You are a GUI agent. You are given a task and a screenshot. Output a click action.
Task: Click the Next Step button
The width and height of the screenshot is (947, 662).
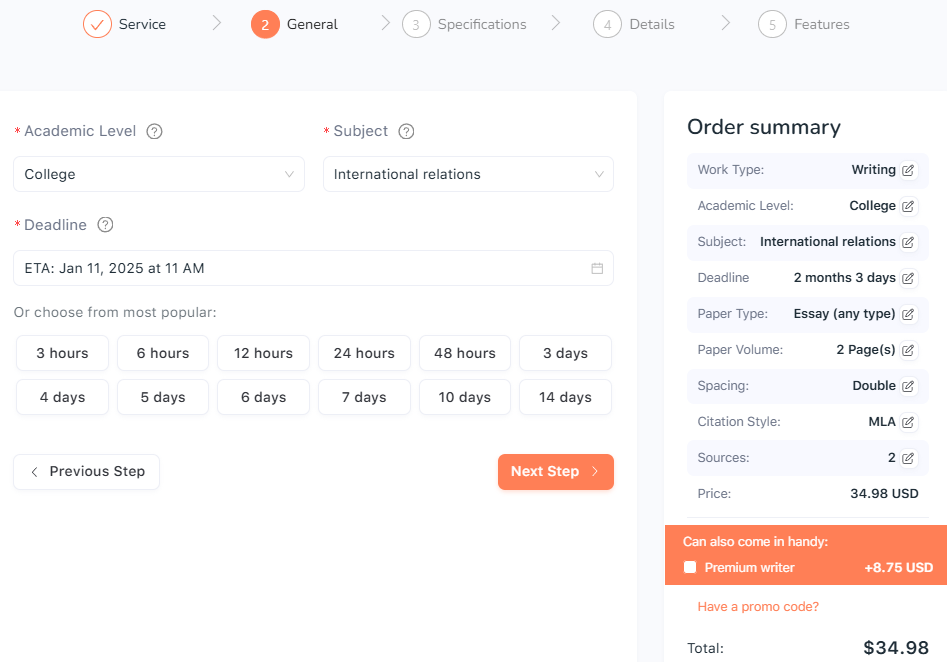click(x=556, y=472)
